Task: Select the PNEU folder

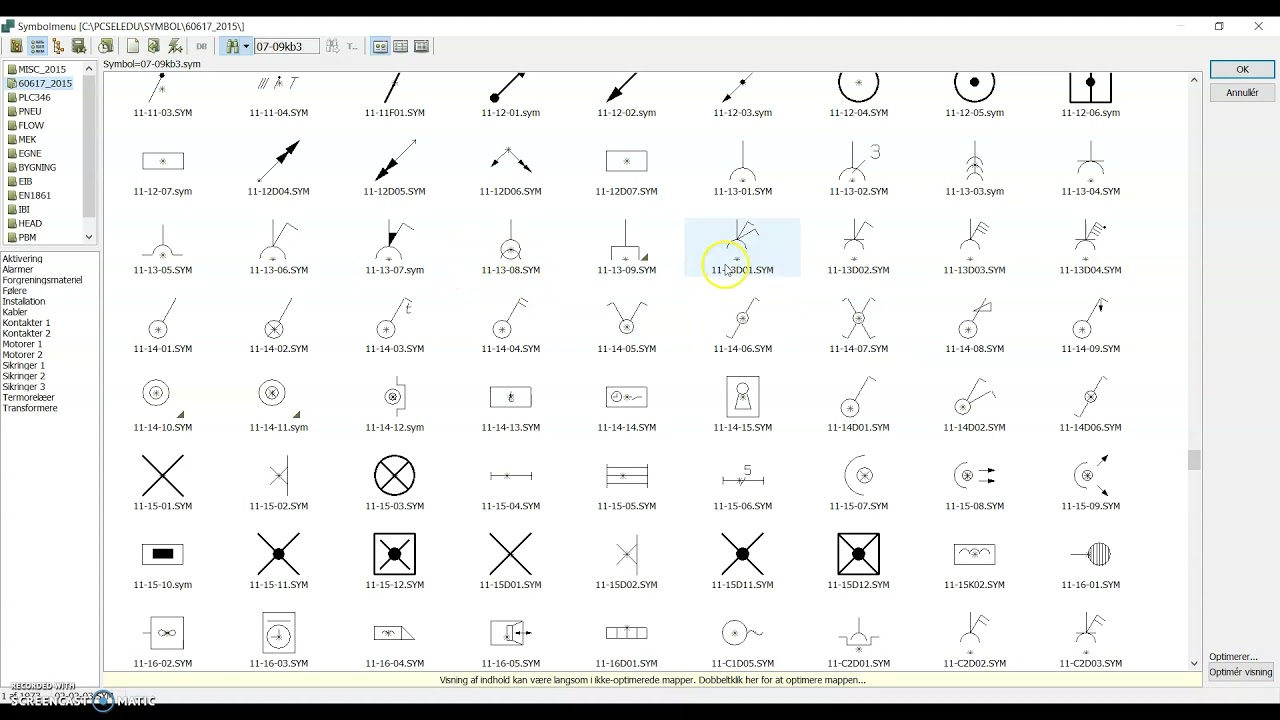Action: 29,111
